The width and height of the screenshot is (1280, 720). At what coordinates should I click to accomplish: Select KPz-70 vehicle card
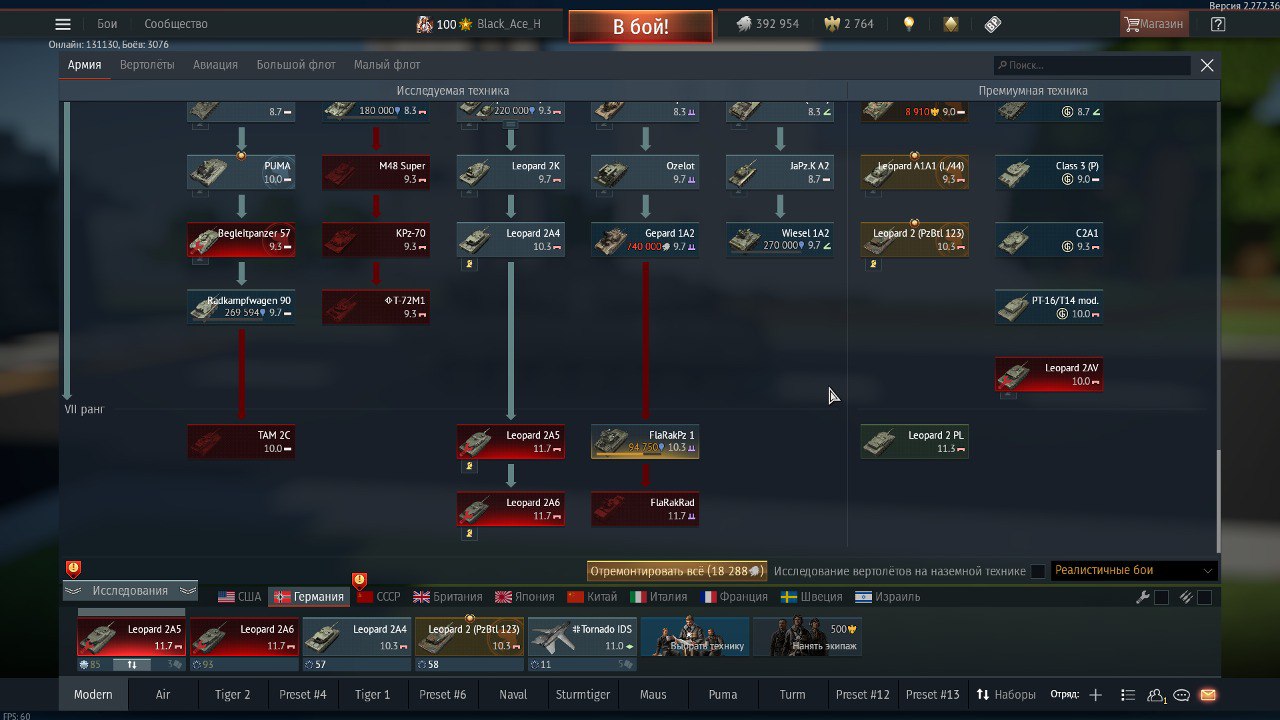point(376,239)
